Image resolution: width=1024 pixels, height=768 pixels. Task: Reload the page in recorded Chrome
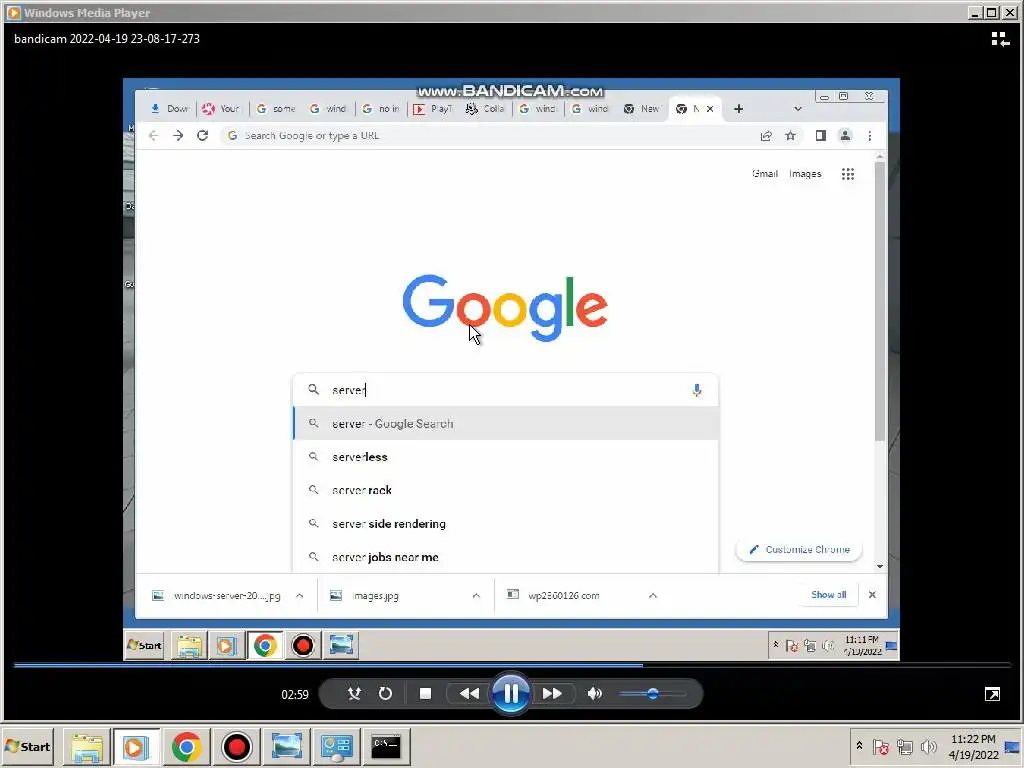click(202, 136)
